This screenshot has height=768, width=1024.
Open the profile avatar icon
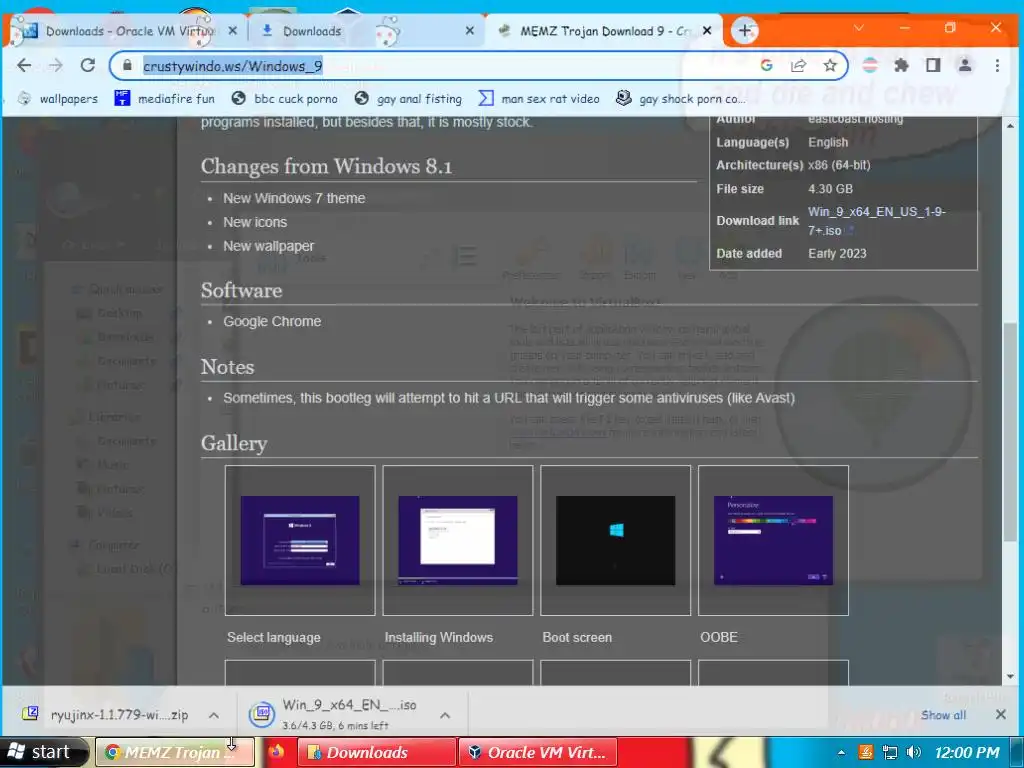click(965, 65)
